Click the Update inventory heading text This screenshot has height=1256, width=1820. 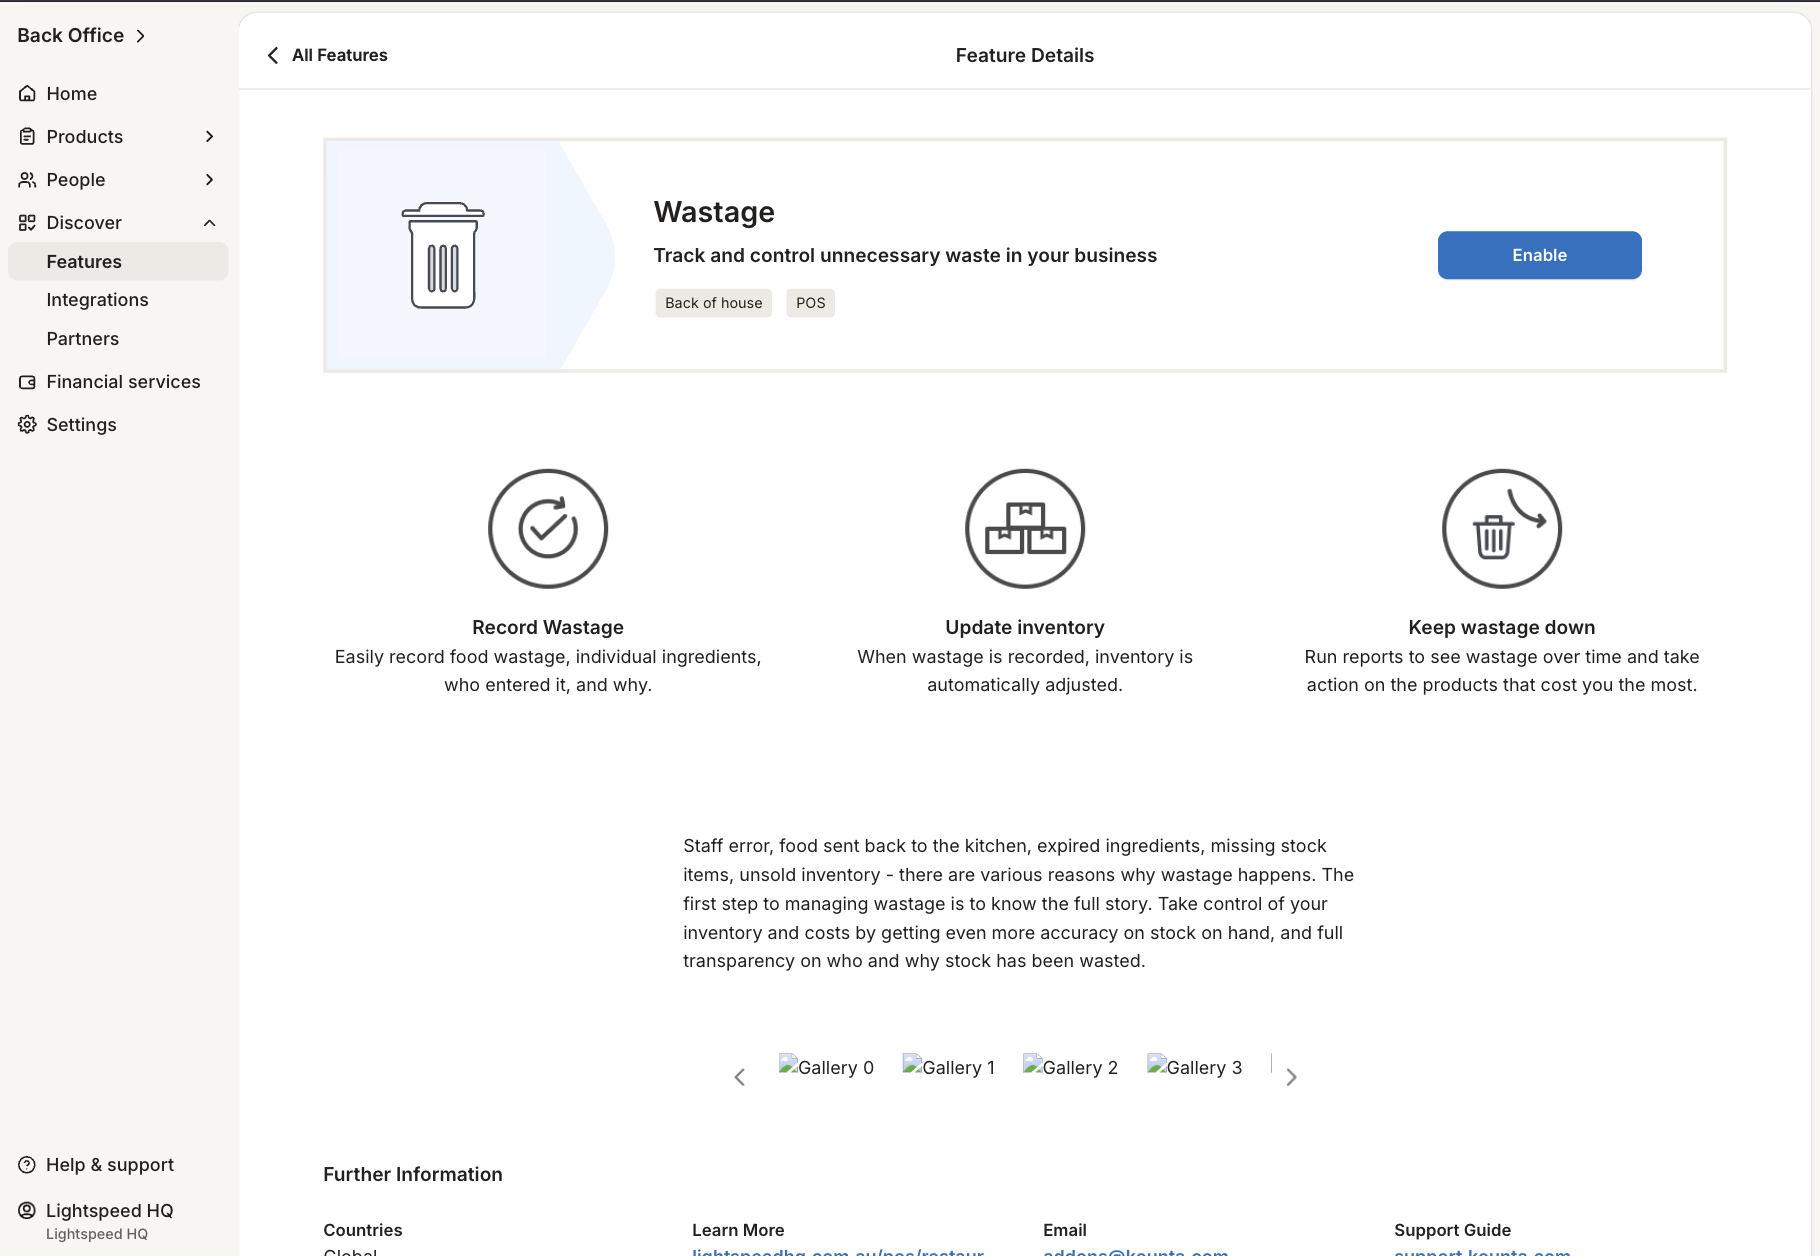[x=1025, y=627]
